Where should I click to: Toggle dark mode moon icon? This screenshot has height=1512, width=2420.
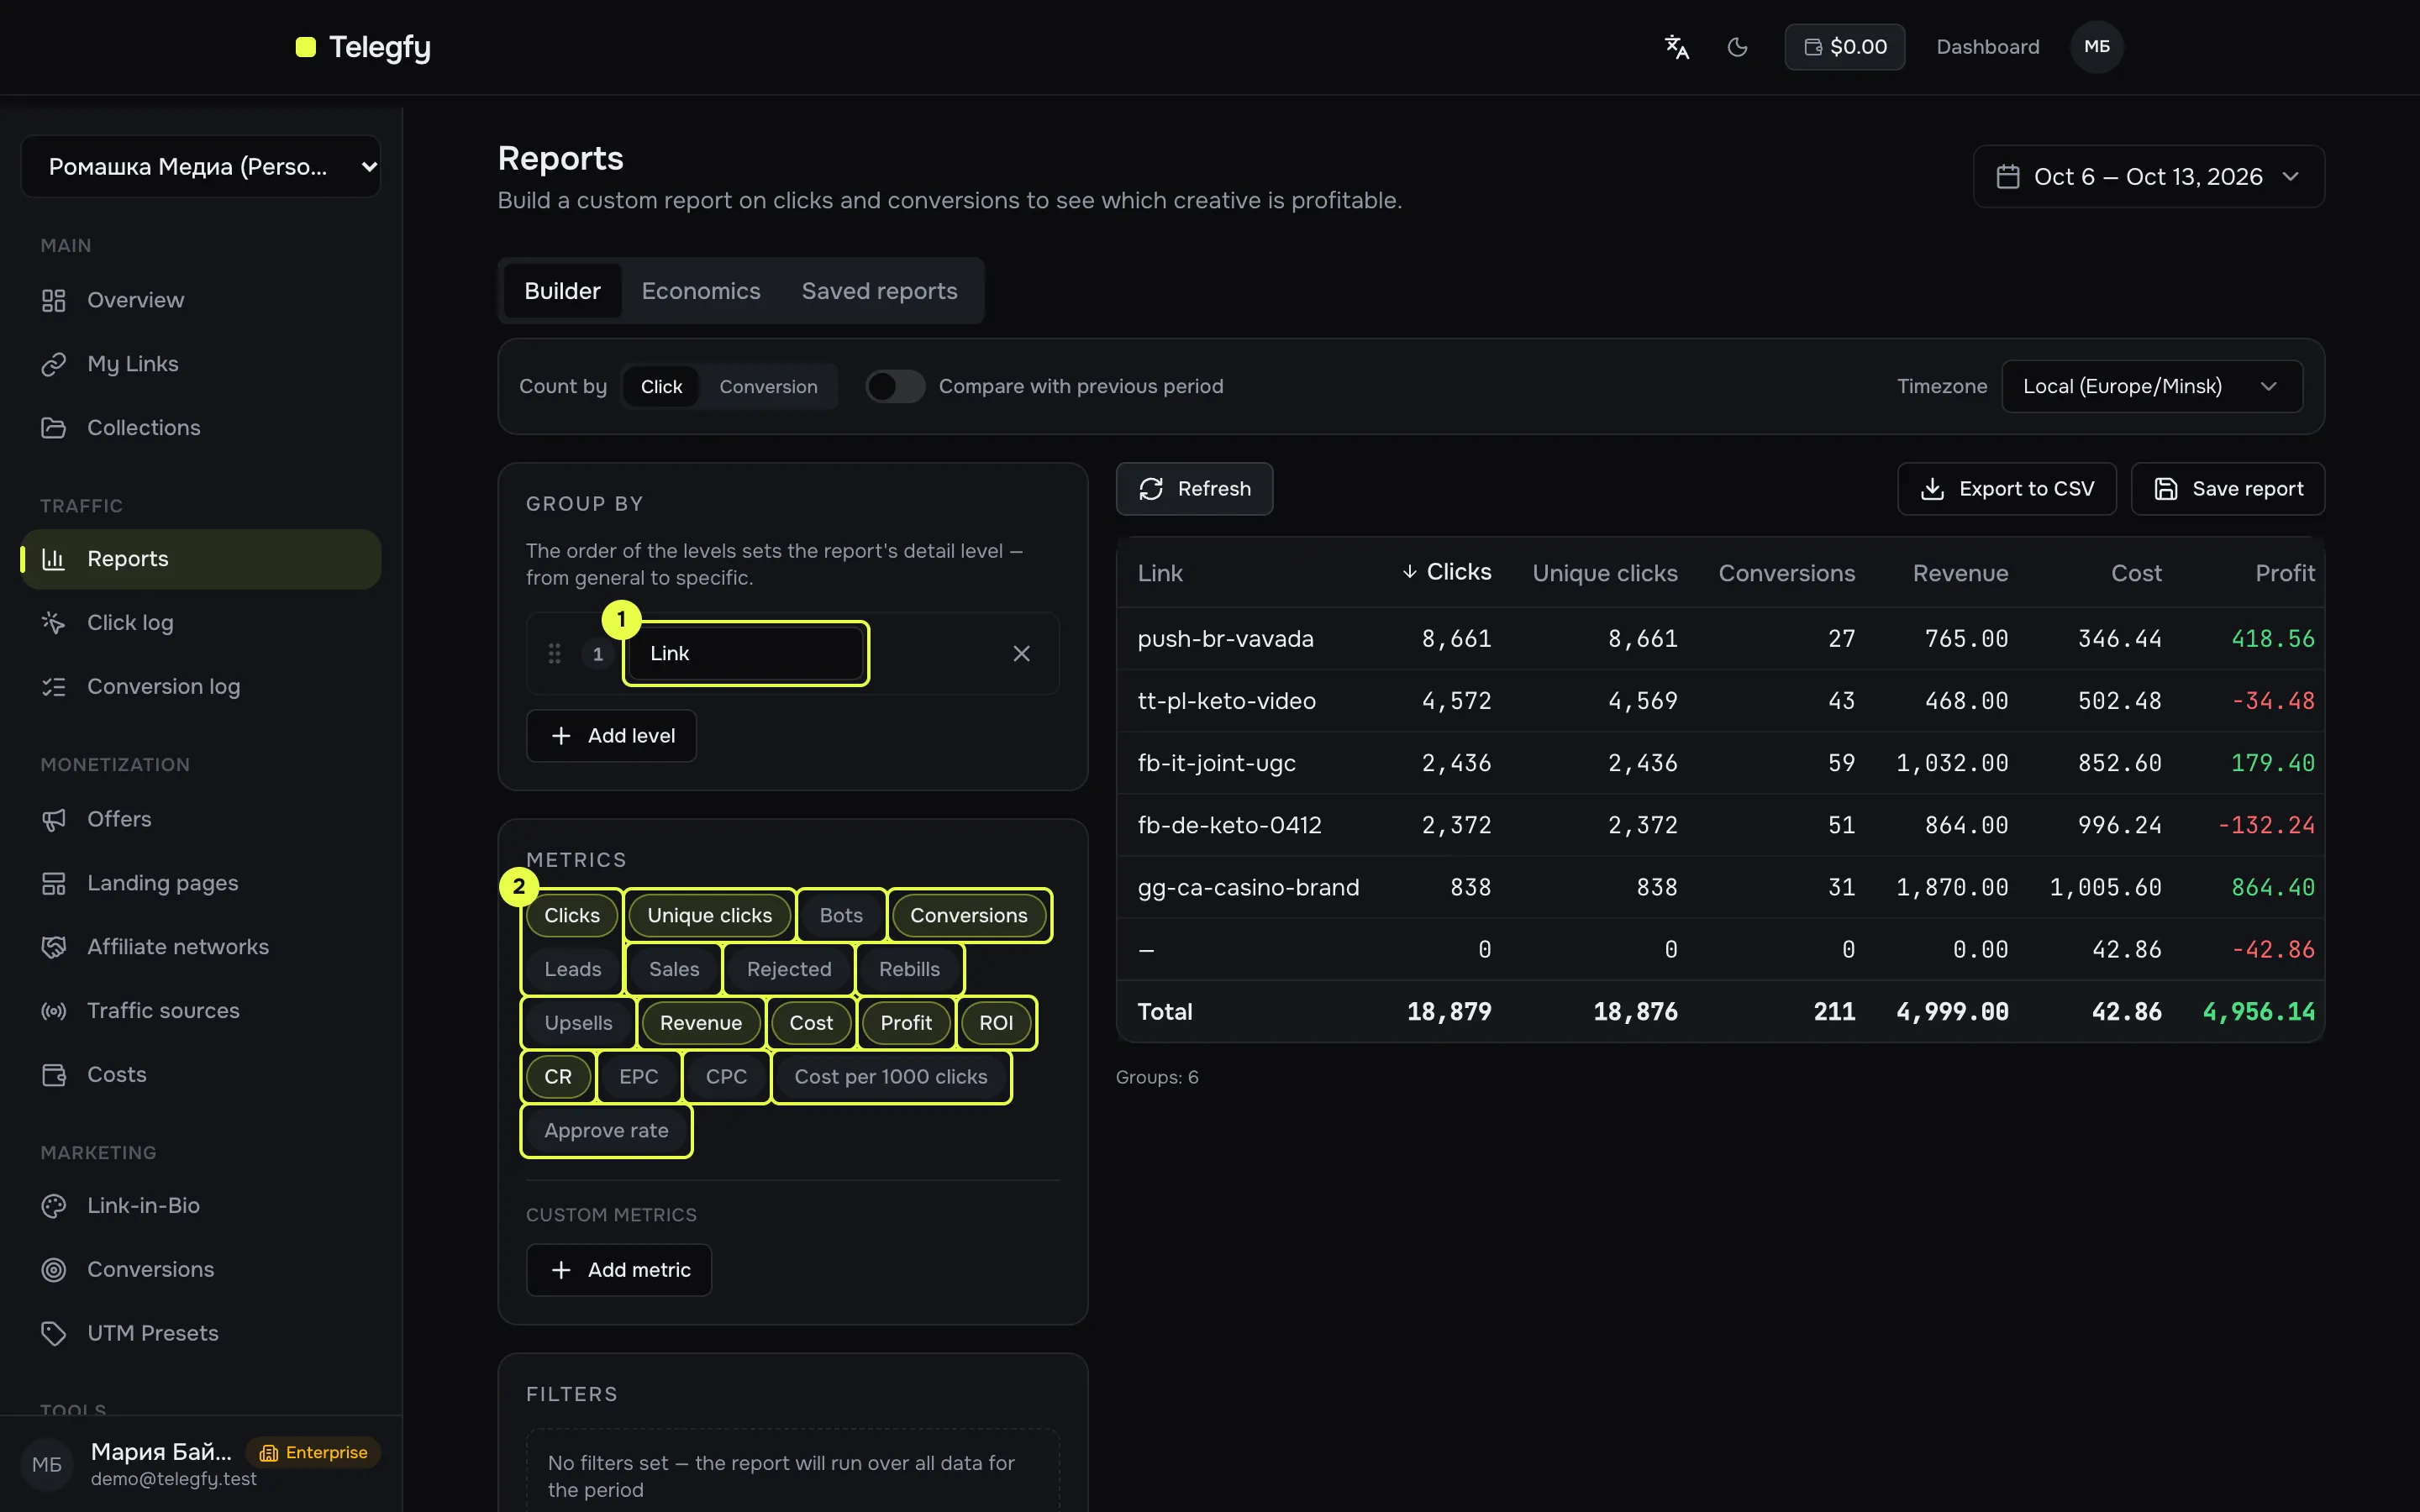tap(1737, 47)
